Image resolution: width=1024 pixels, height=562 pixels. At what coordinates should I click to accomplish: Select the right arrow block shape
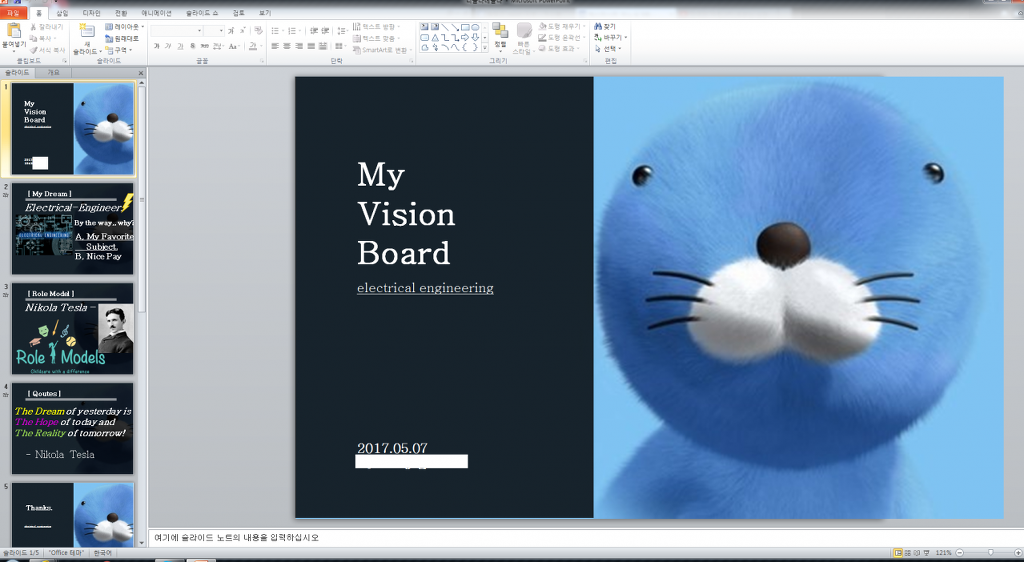coord(465,37)
